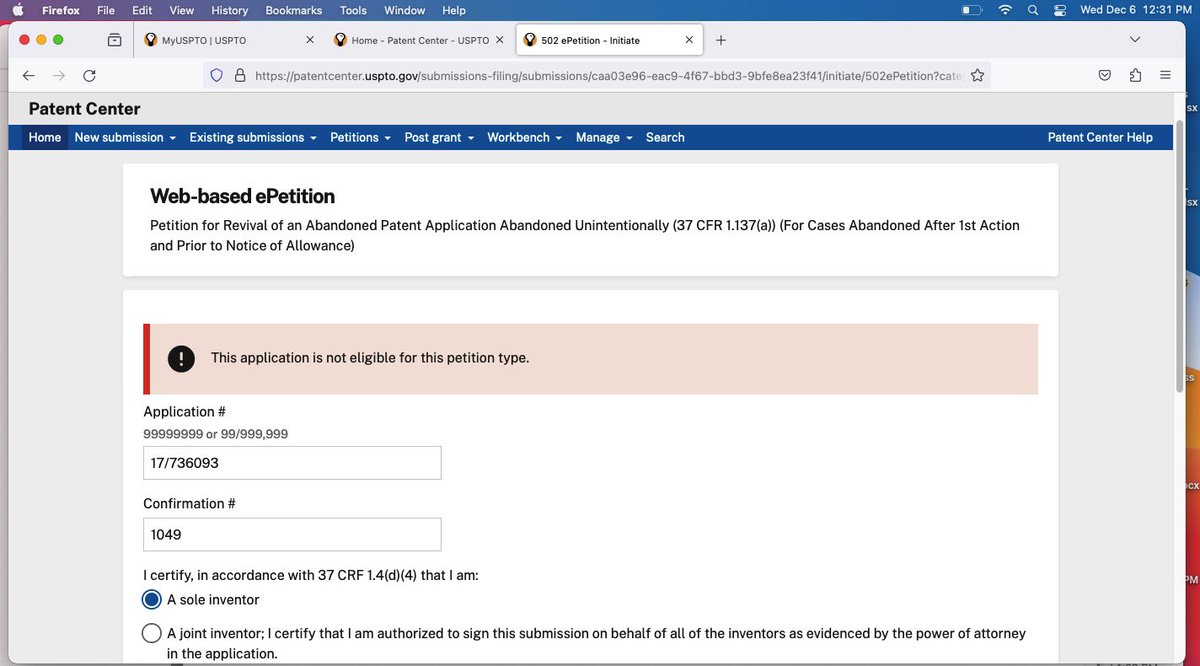Screen dimensions: 1200x666
Task: Click the 'Web-based ePetition' heading
Action: 242,196
